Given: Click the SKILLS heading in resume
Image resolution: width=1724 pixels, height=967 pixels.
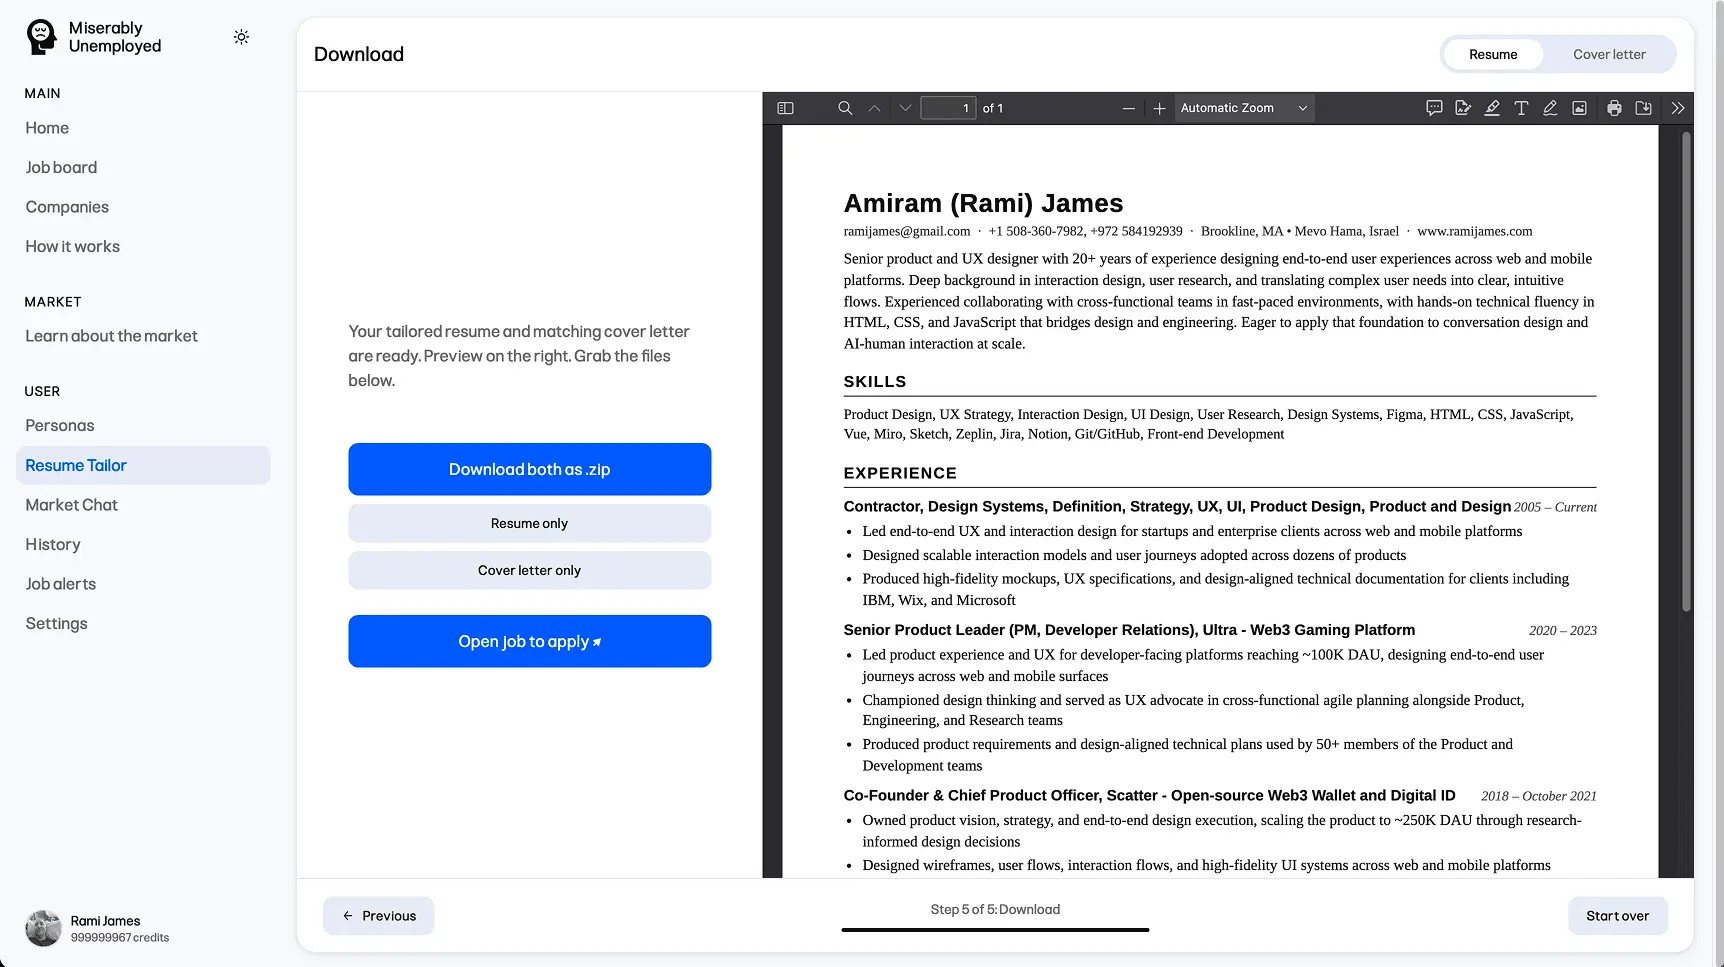Looking at the screenshot, I should click(875, 382).
